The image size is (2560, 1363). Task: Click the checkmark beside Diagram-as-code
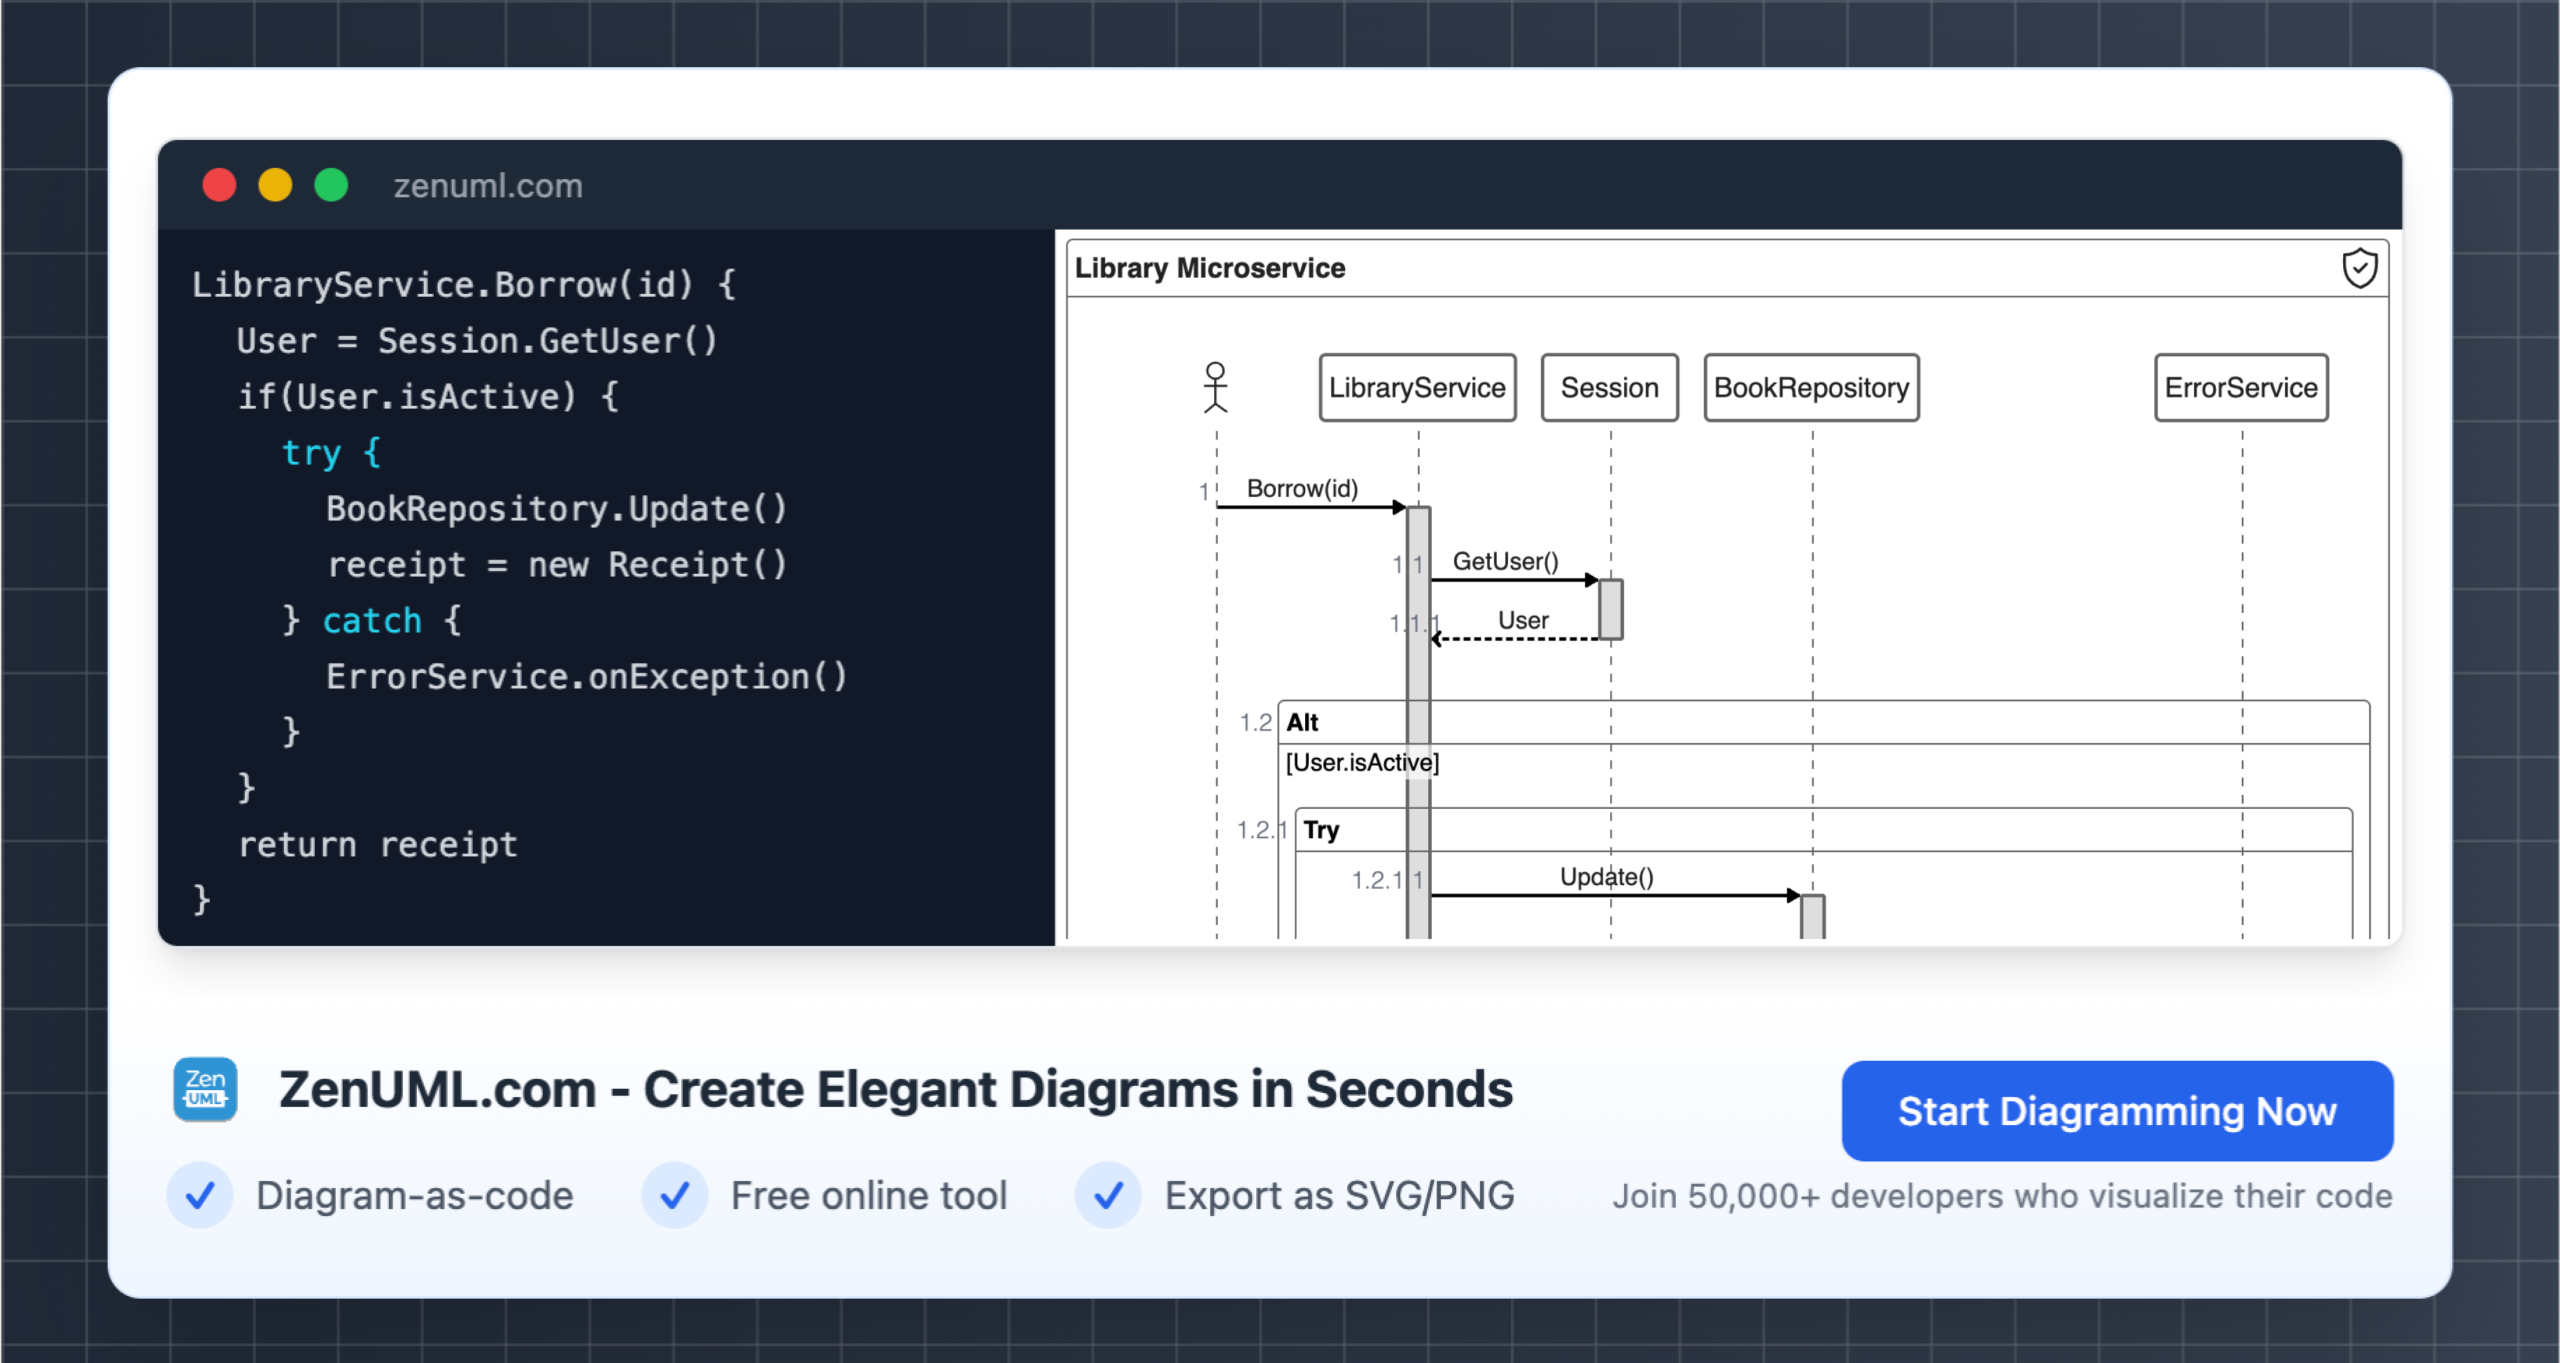point(200,1196)
